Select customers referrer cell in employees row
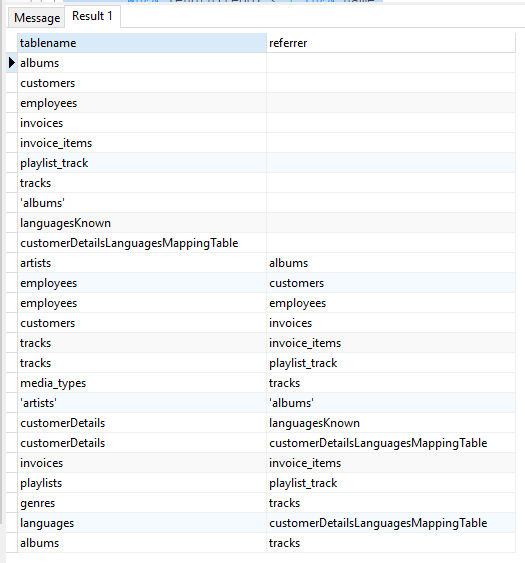This screenshot has height=563, width=525. tap(391, 283)
